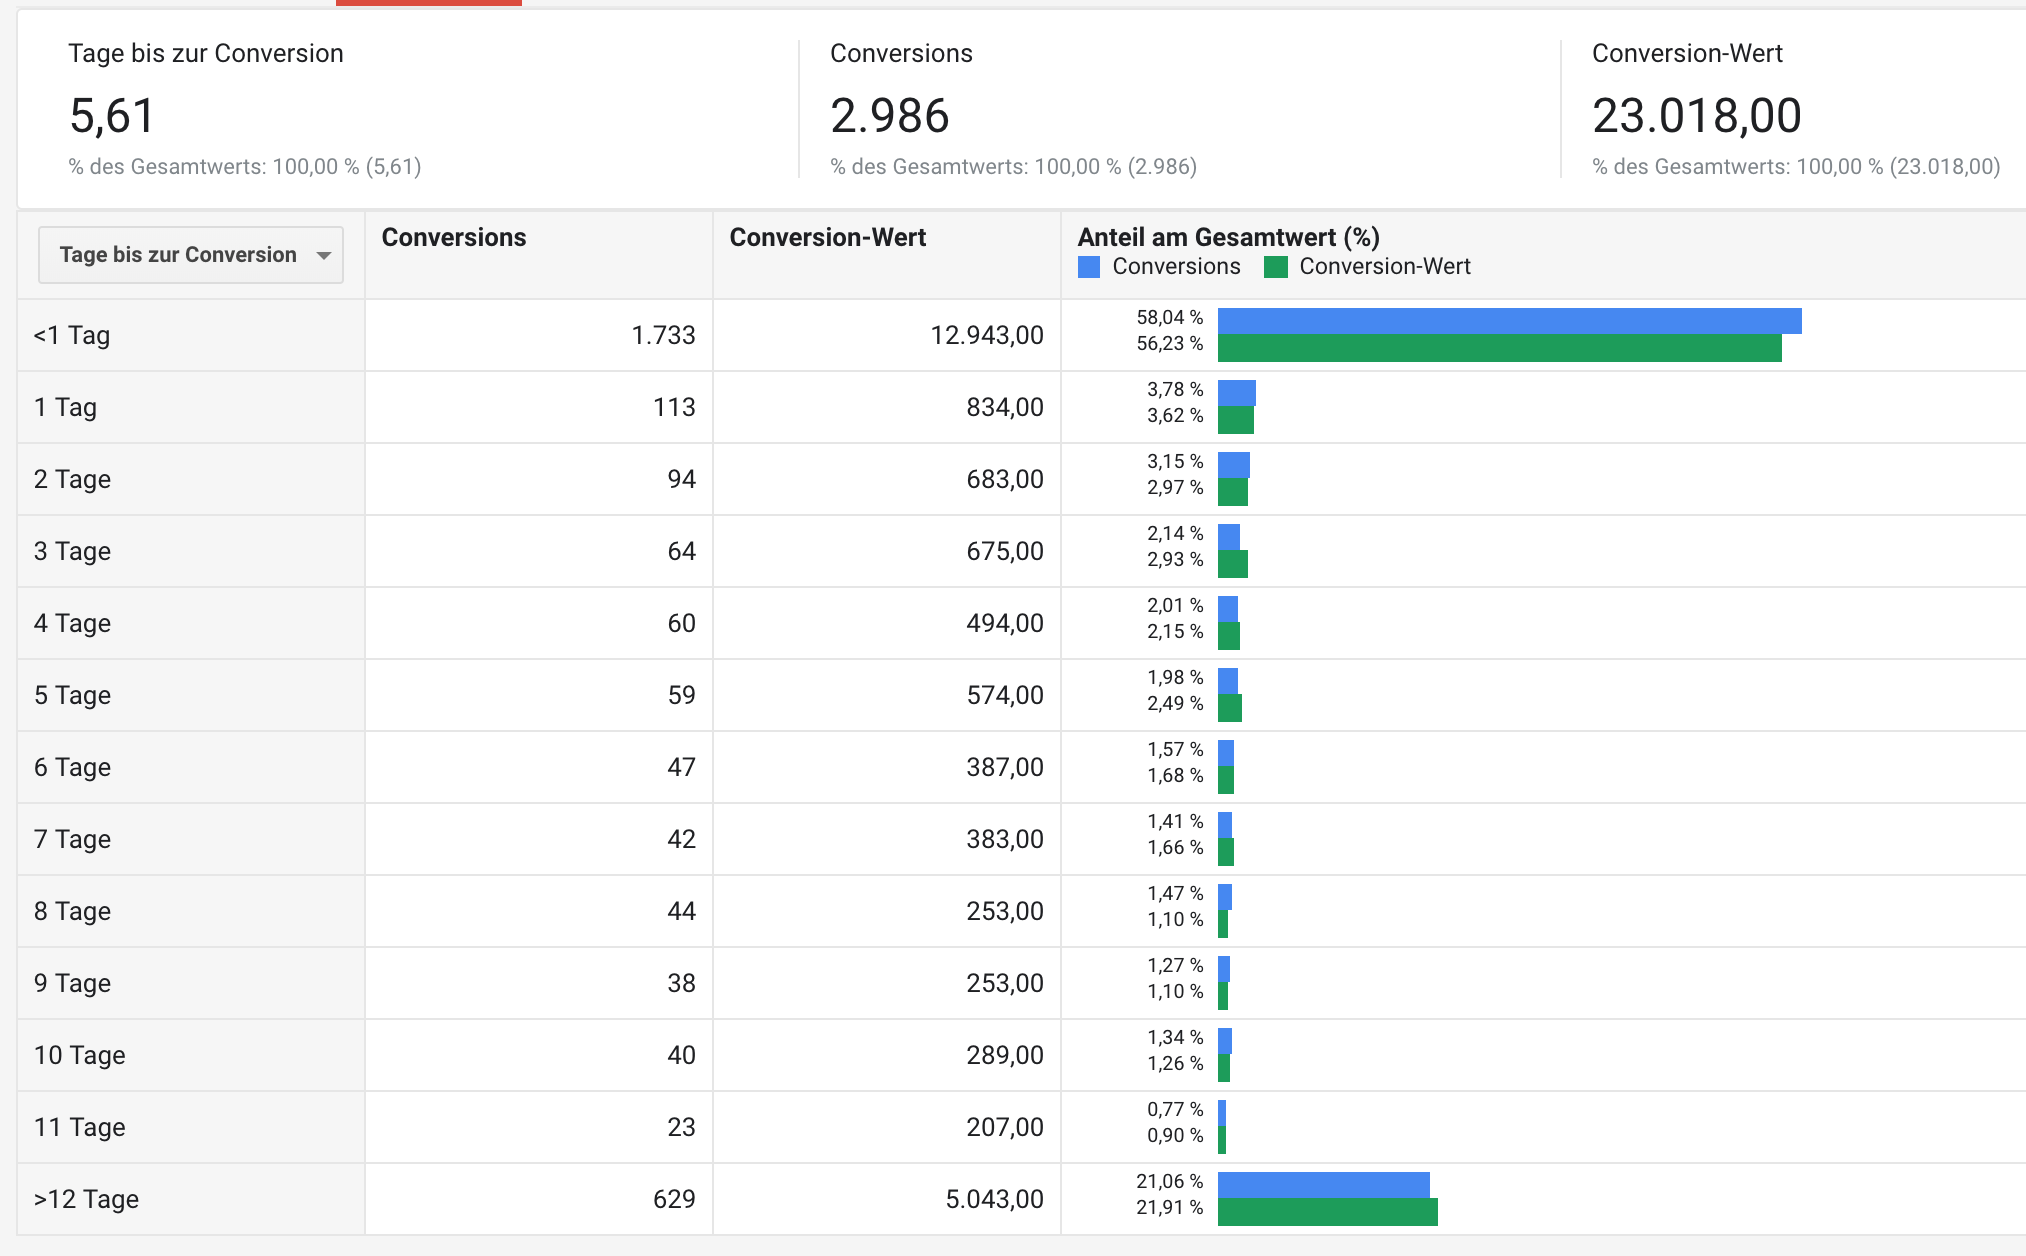2026x1256 pixels.
Task: Click the green bar in '<1 Tag' row
Action: (x=1500, y=348)
